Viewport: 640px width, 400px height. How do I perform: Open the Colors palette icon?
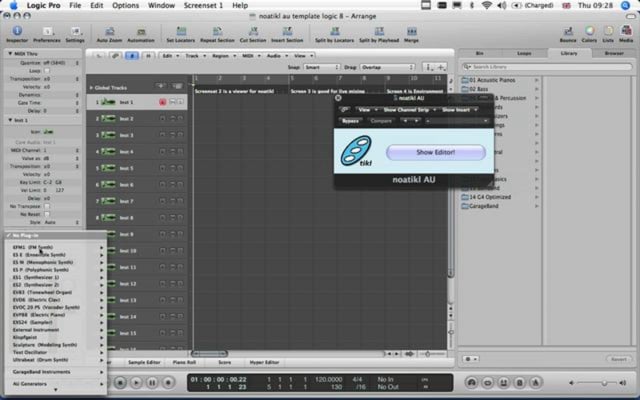[589, 34]
